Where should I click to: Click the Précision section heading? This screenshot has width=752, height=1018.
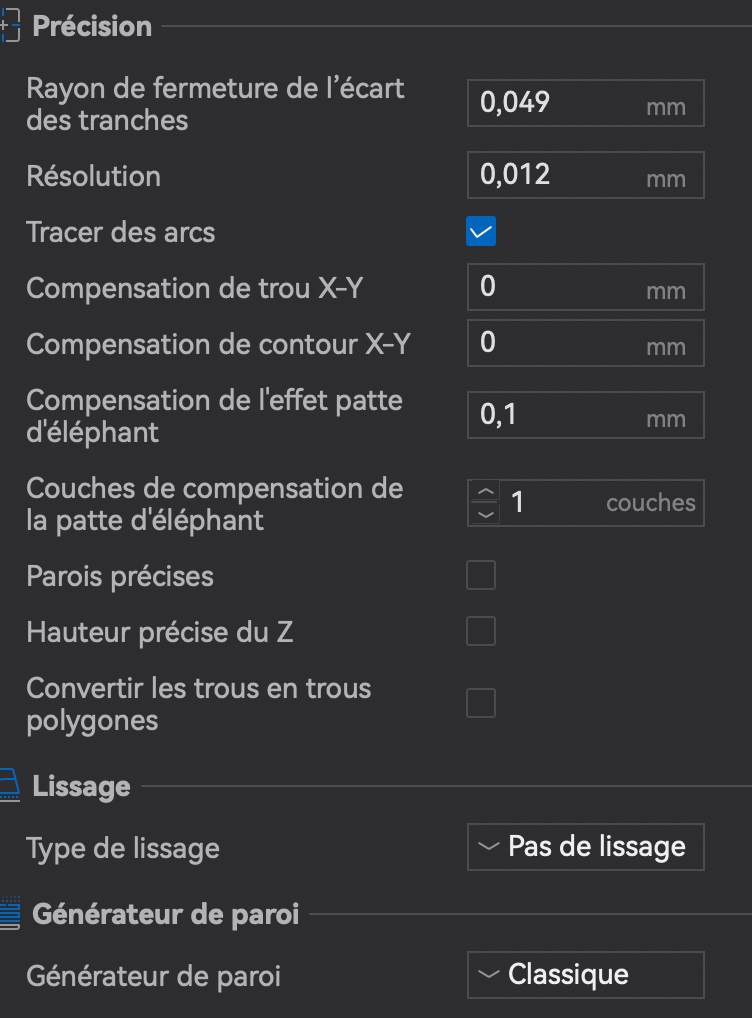92,27
